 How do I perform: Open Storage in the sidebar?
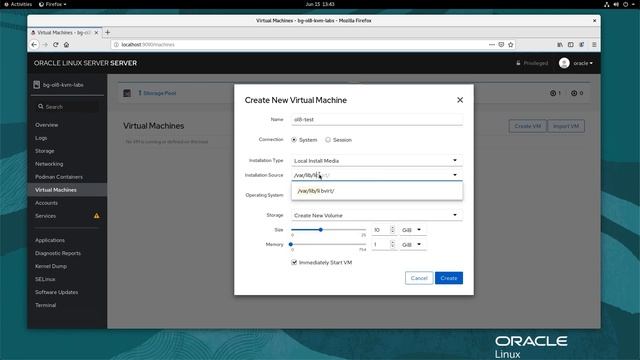click(44, 151)
